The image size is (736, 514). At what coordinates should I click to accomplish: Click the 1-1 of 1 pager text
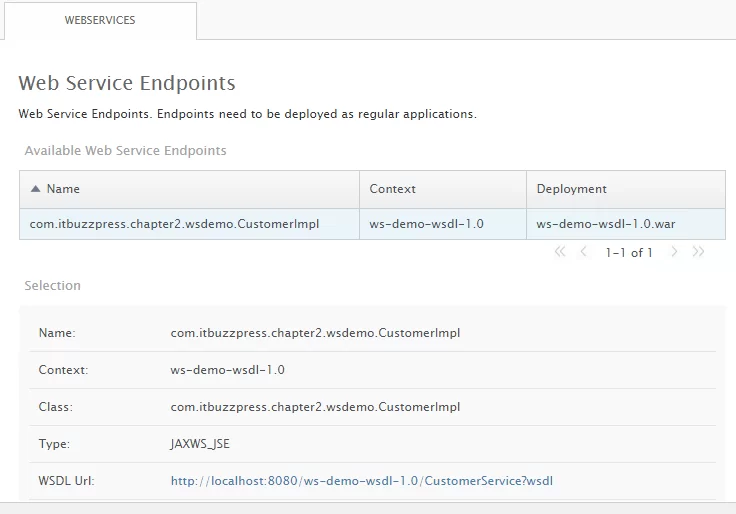[x=629, y=253]
